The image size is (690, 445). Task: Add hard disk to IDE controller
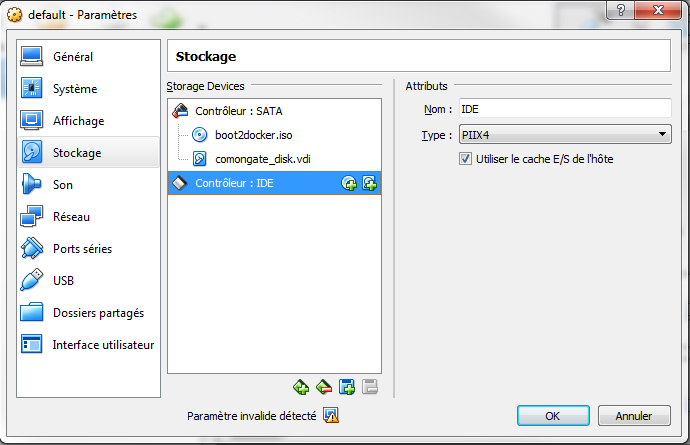pos(369,184)
